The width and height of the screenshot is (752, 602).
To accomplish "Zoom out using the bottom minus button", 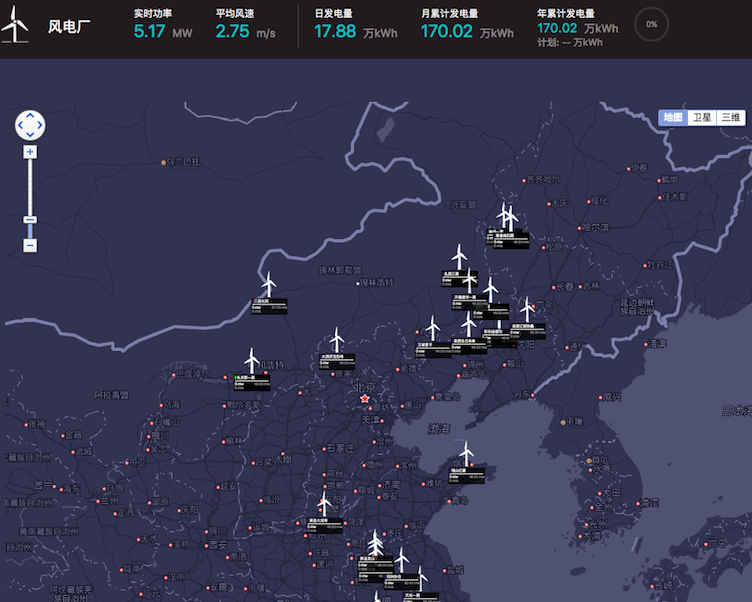I will (x=30, y=246).
